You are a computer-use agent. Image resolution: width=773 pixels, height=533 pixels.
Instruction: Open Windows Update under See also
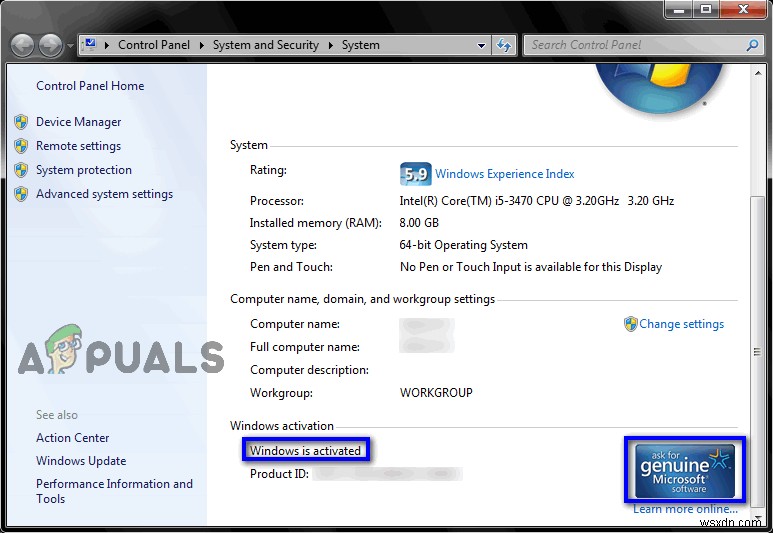click(81, 461)
